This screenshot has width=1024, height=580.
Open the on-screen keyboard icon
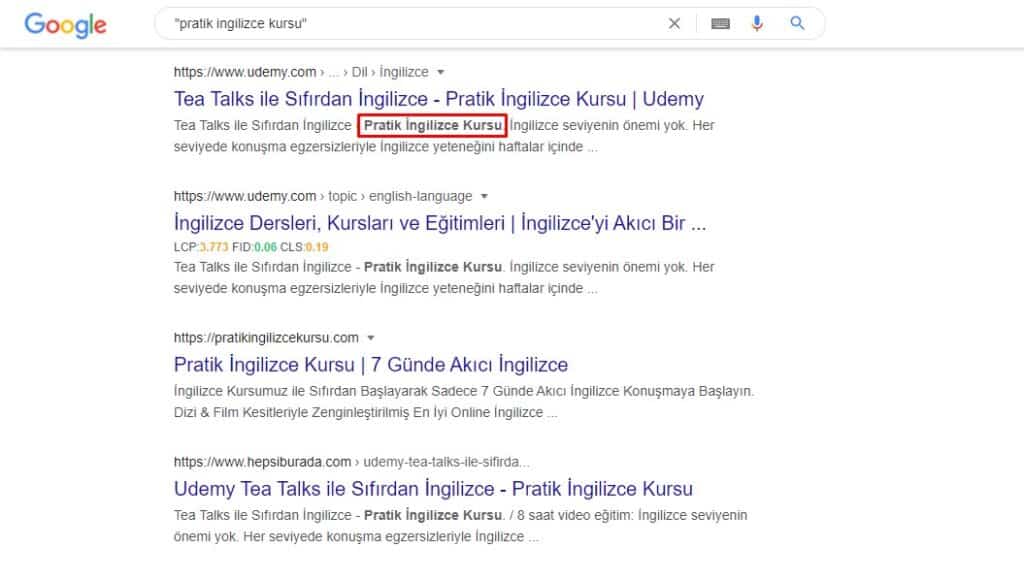click(x=719, y=23)
